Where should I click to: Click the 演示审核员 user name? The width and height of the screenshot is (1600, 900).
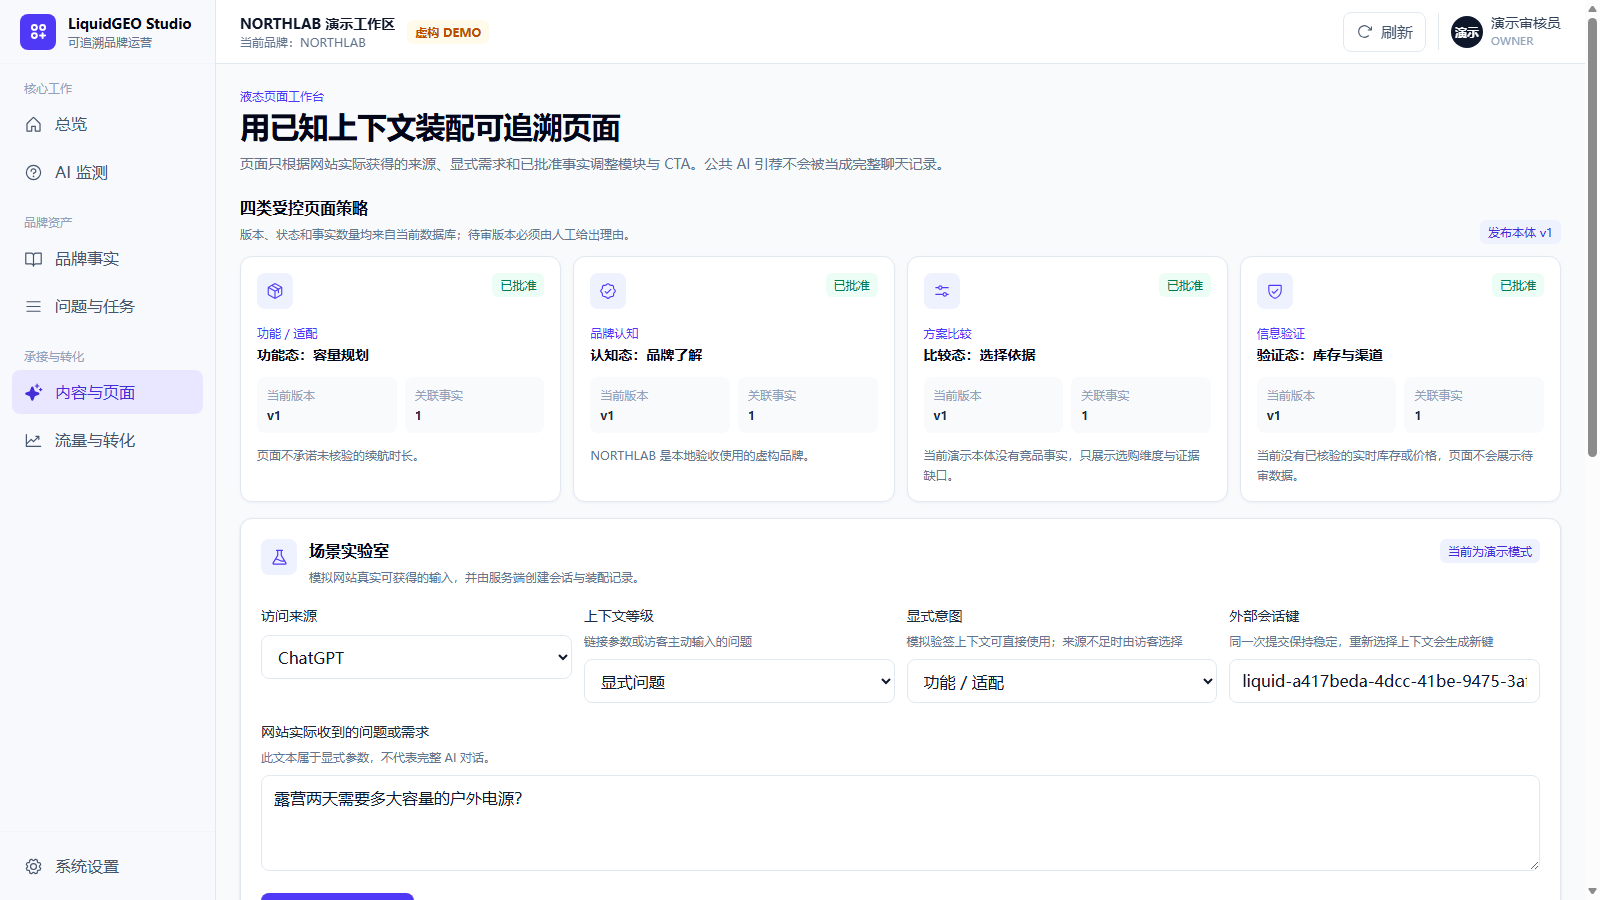click(x=1525, y=23)
